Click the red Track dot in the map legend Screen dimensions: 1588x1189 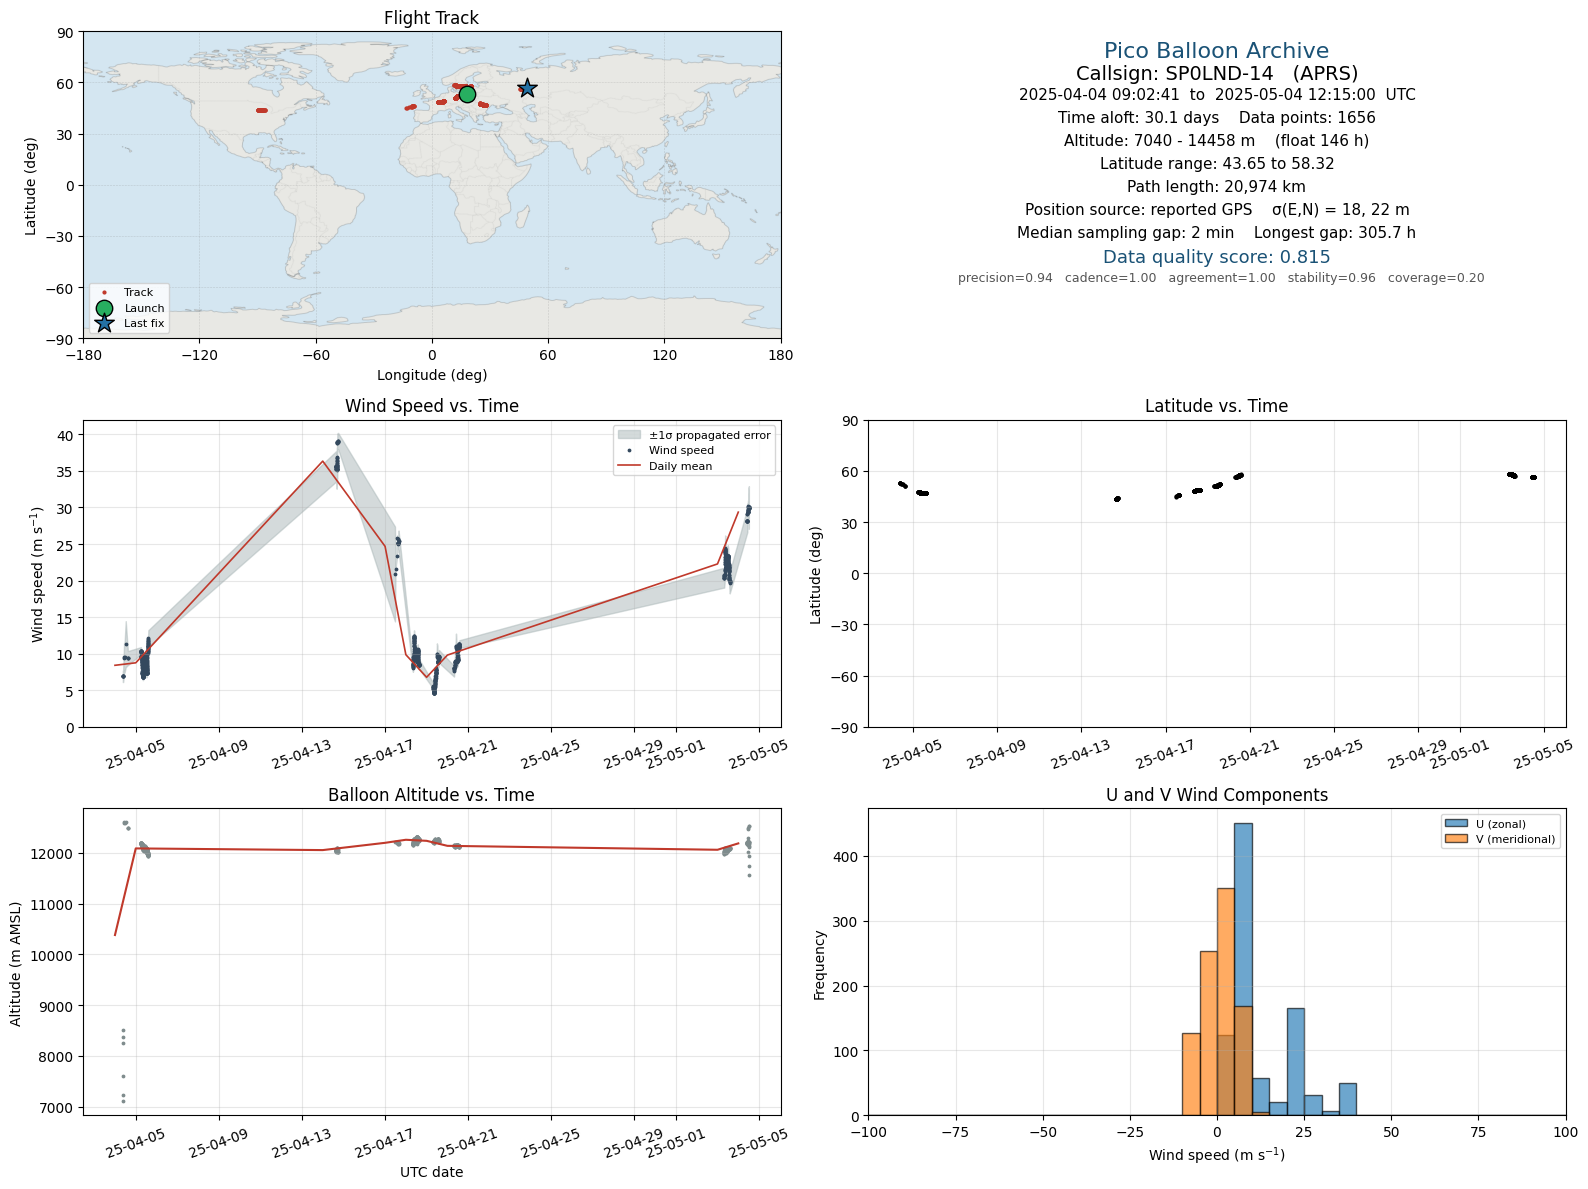[104, 293]
